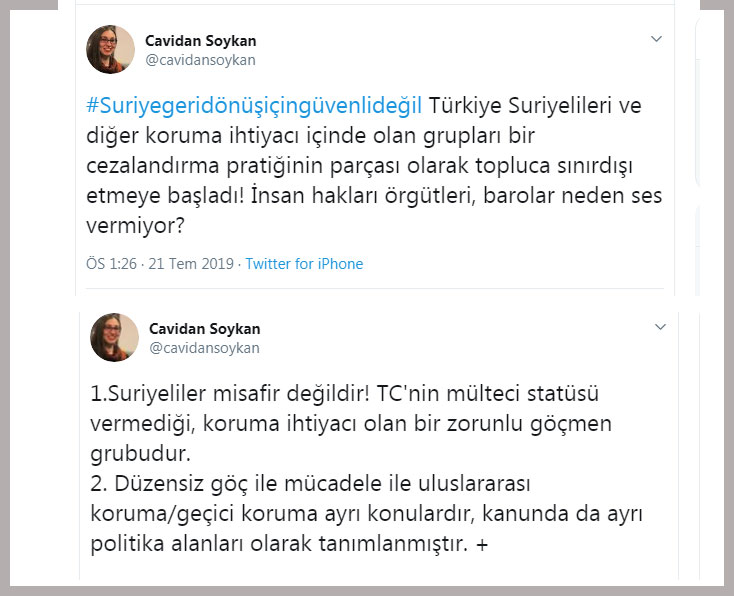The image size is (734, 596).
Task: Click Cavidan Soykan name on second tweet
Action: coord(204,329)
